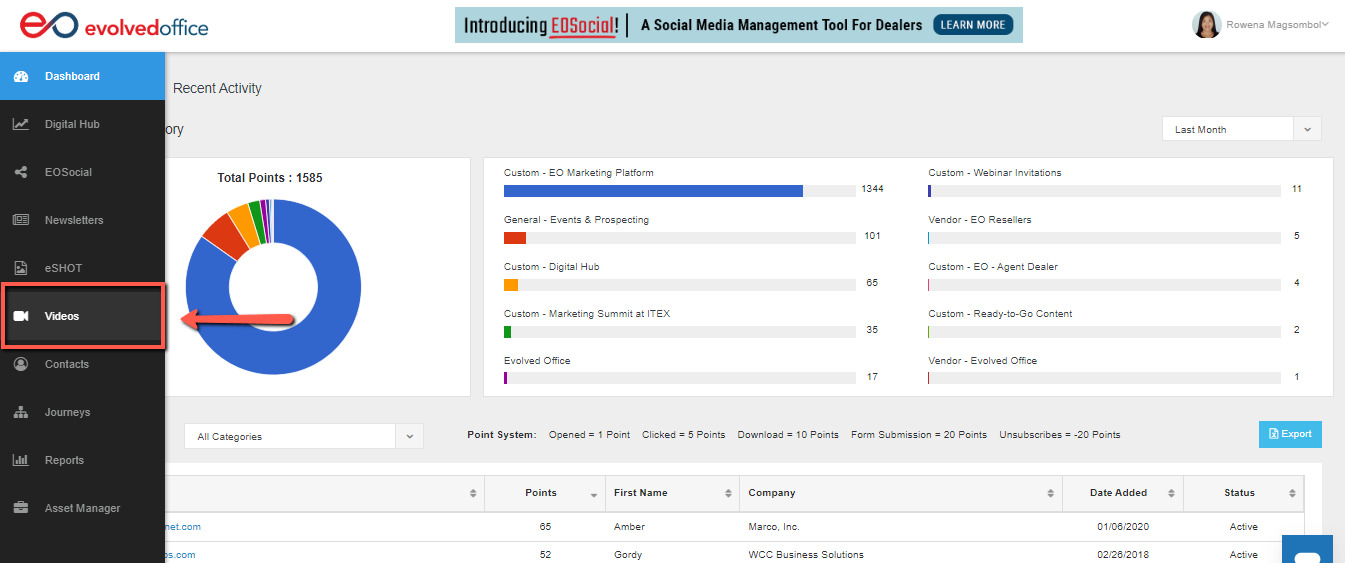Click Learn More on EOSocial banner
The width and height of the screenshot is (1345, 563).
(x=973, y=25)
